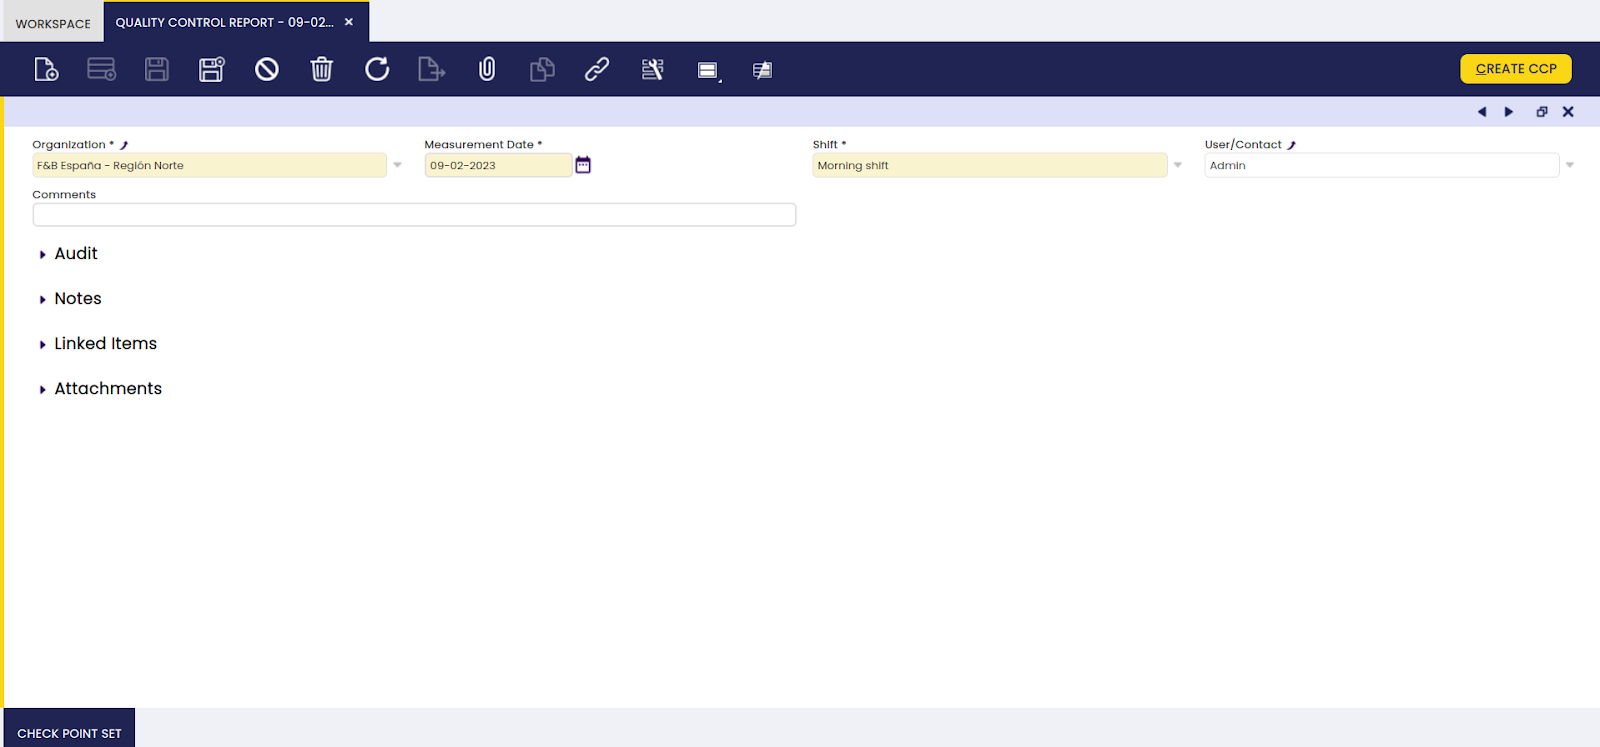
Task: Go to next record arrow
Action: pos(1509,112)
